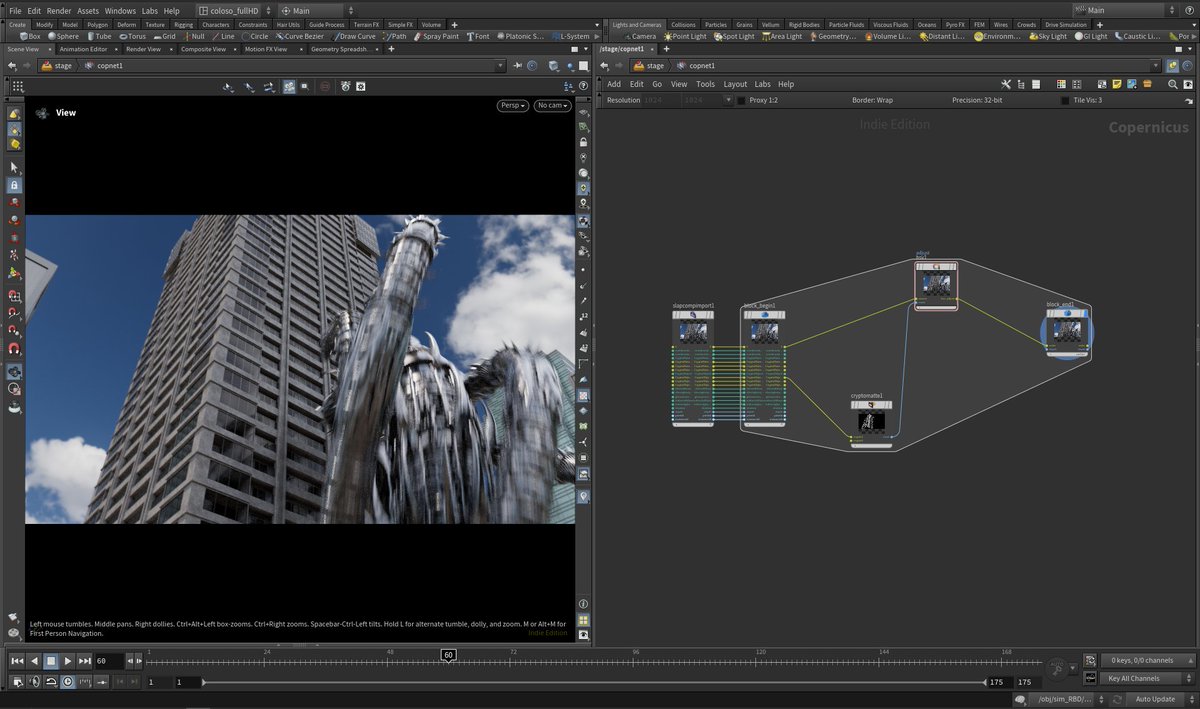
Task: Select the Sphere shelf tool
Action: (62, 36)
